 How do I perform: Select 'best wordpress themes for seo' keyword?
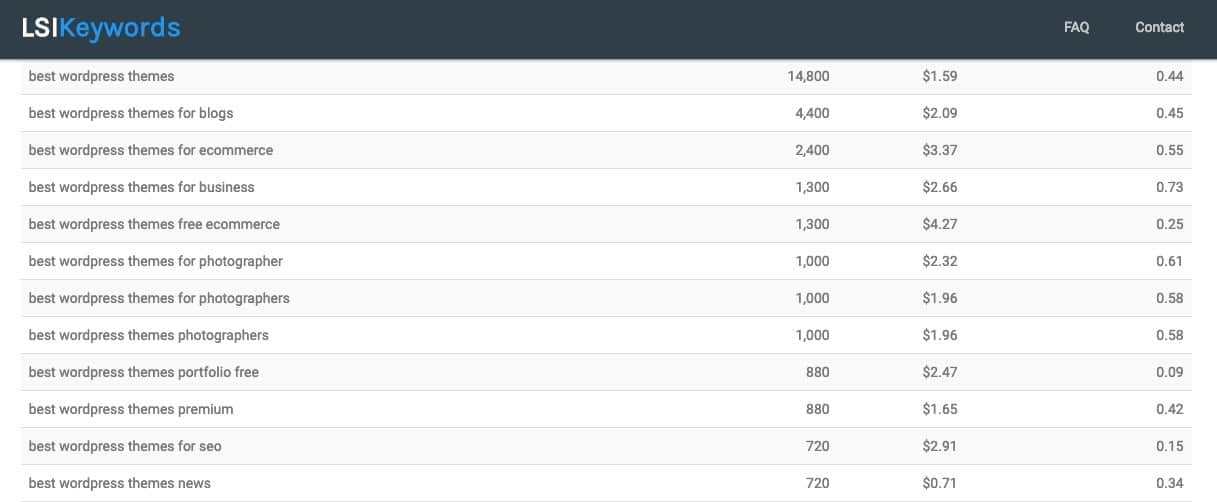click(x=125, y=446)
